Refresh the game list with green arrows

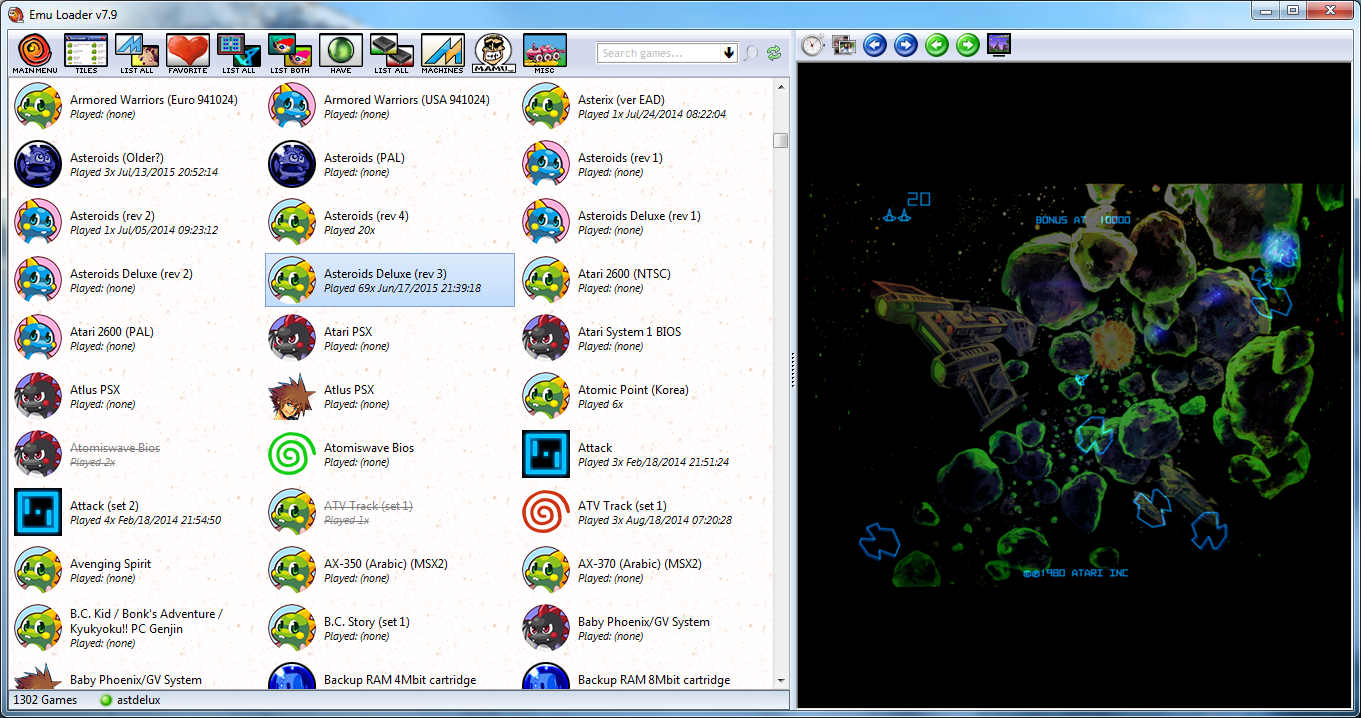coord(774,53)
